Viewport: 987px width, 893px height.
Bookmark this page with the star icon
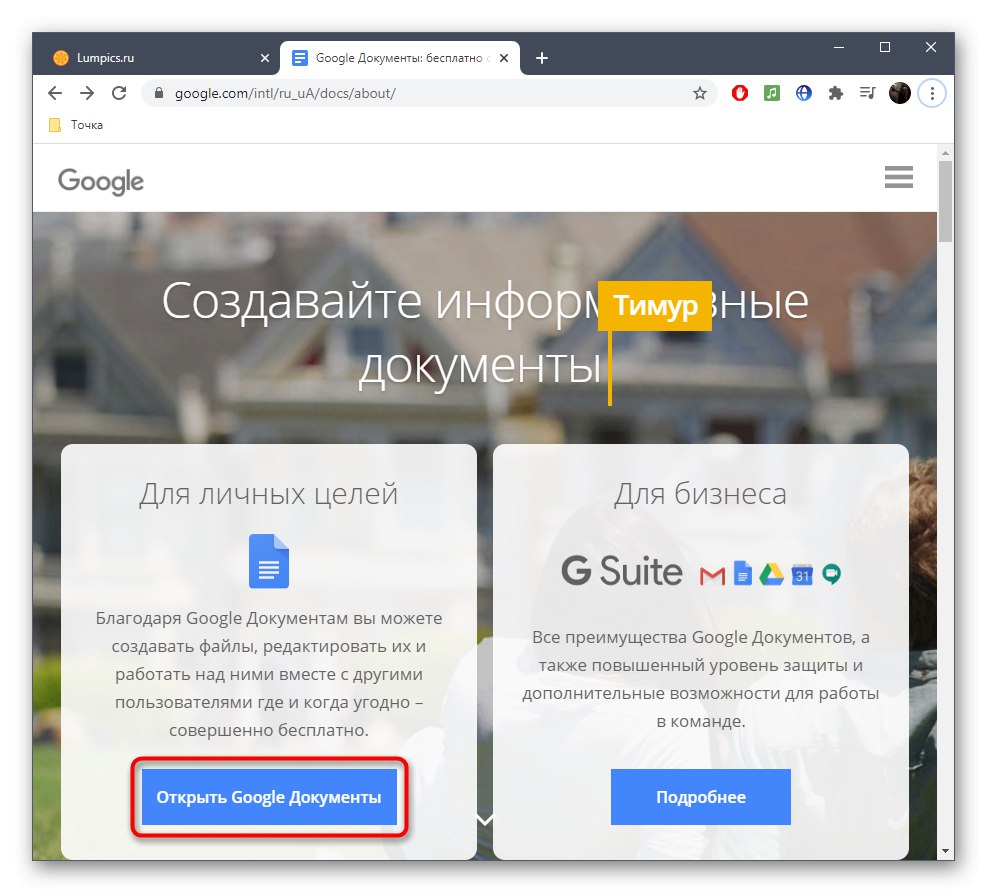pos(699,93)
